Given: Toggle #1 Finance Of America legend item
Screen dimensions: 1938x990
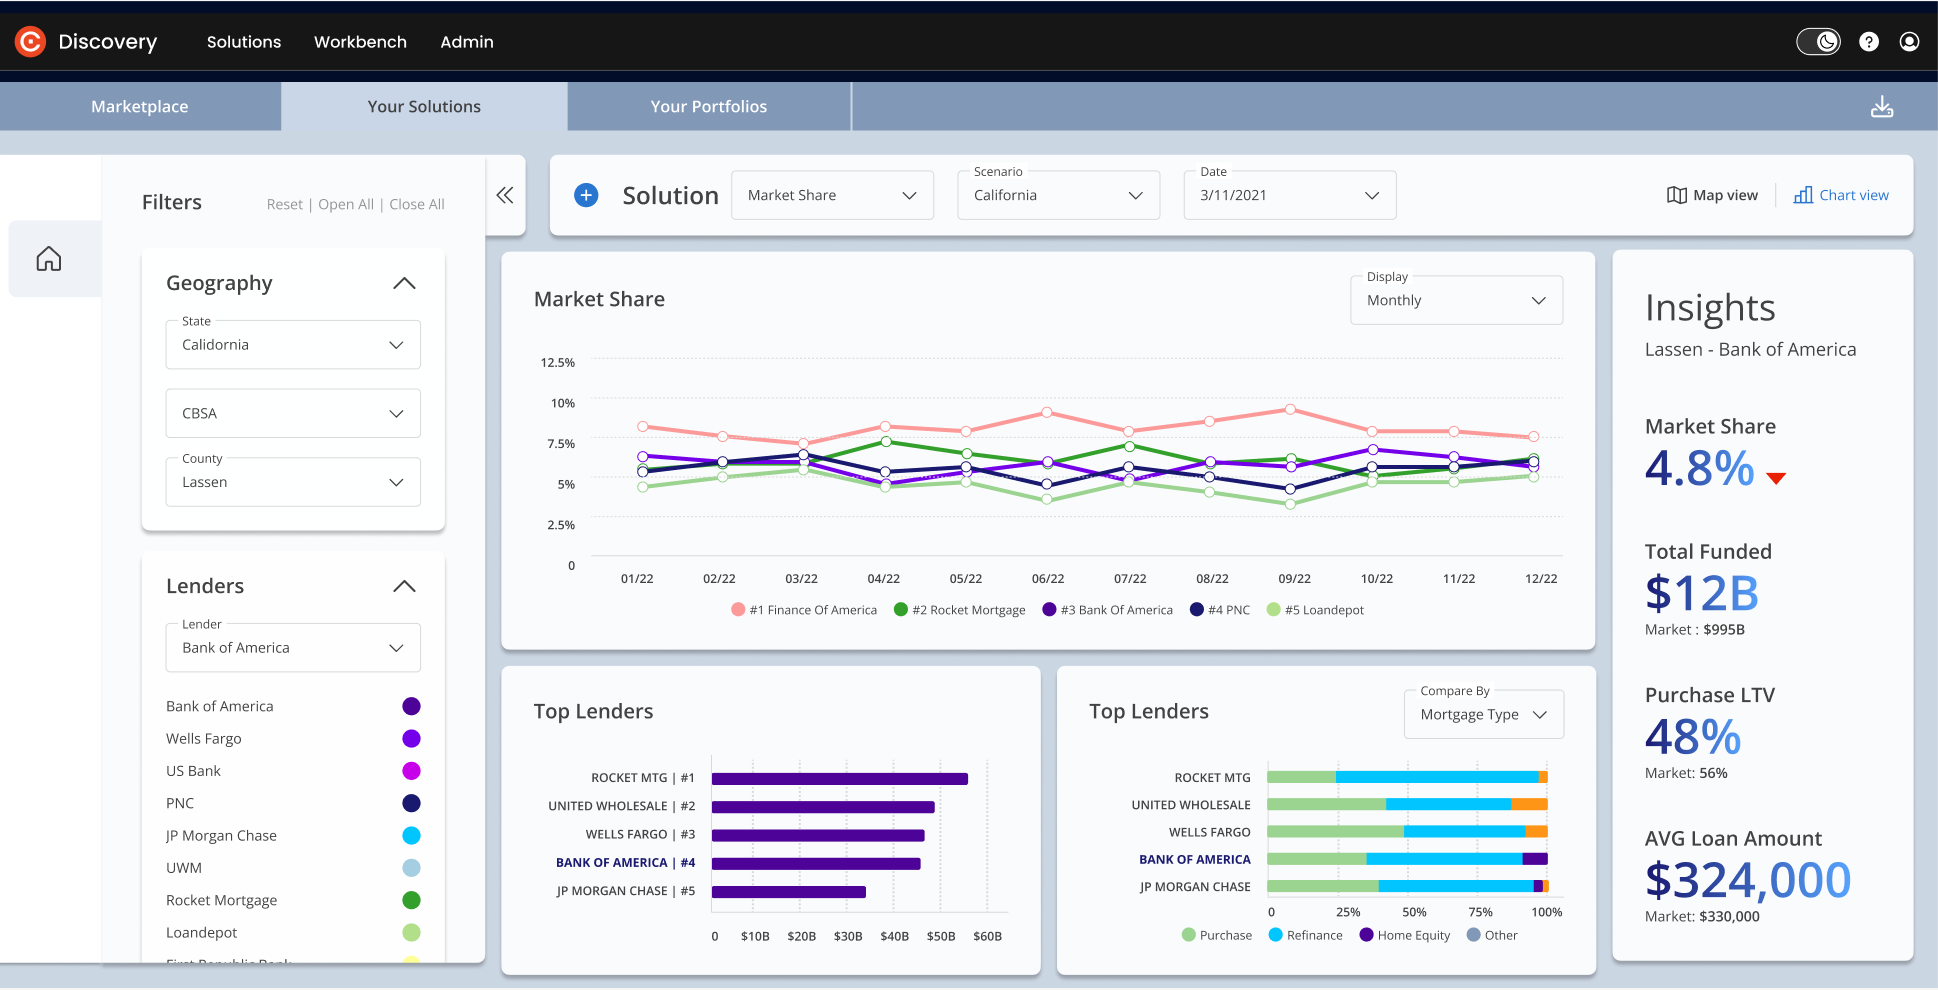Looking at the screenshot, I should (x=804, y=610).
